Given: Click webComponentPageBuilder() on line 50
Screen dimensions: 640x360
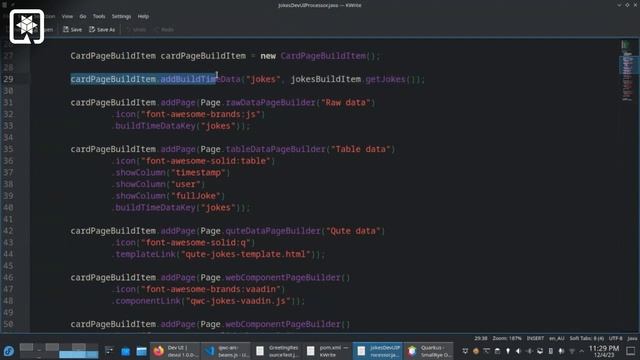Looking at the screenshot, I should [288, 324].
